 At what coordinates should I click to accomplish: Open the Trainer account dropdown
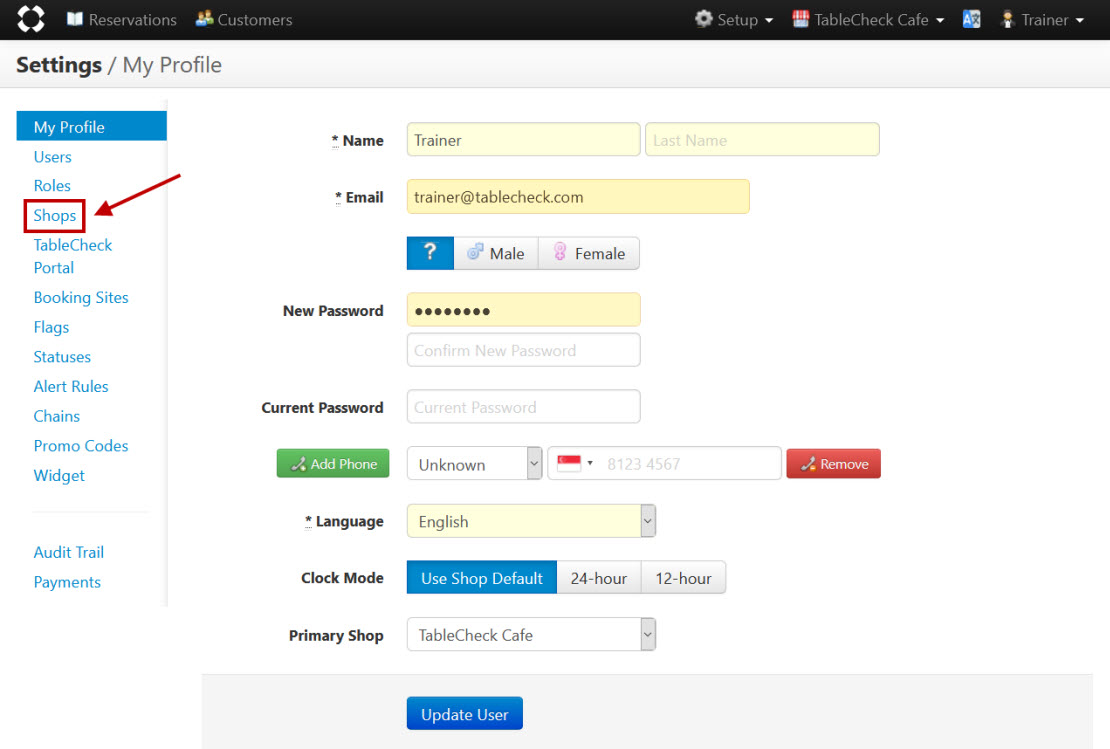coord(1042,20)
